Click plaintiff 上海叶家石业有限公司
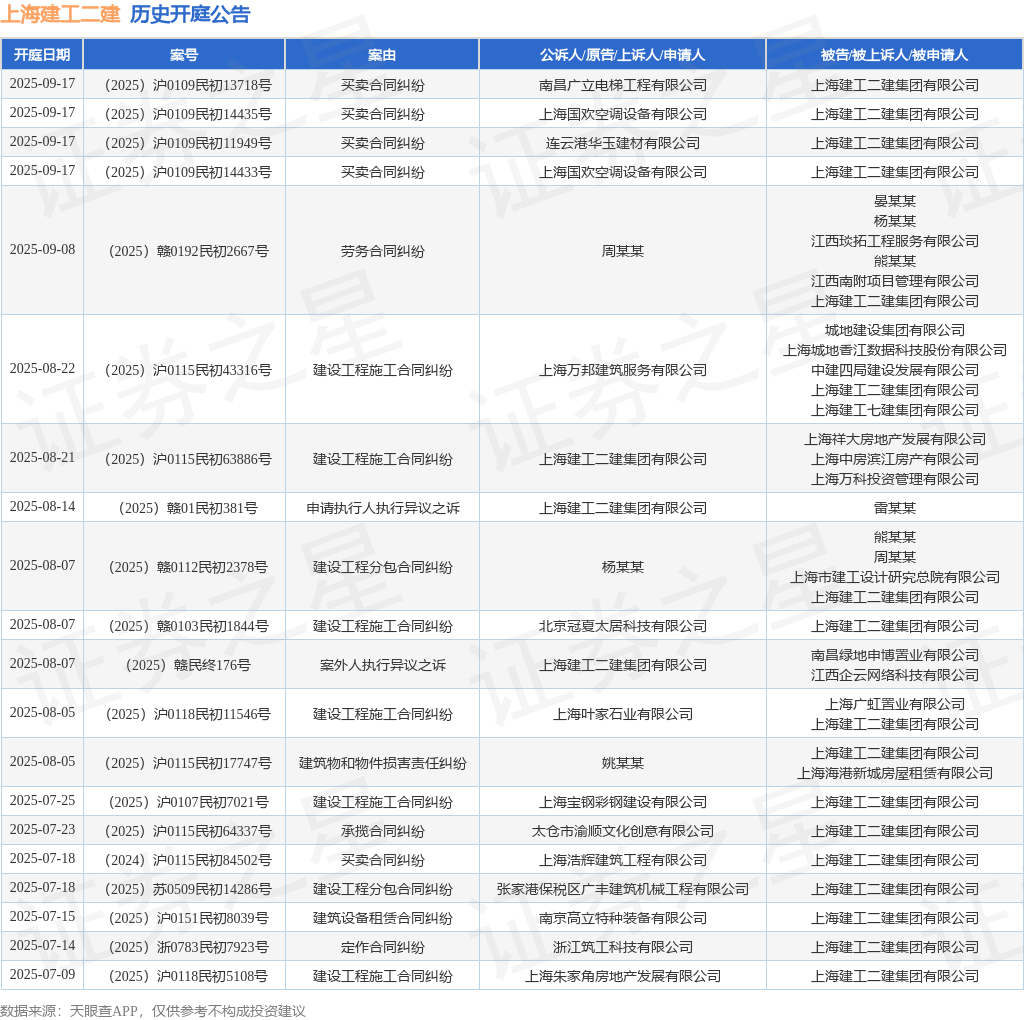This screenshot has width=1024, height=1020. (x=622, y=714)
